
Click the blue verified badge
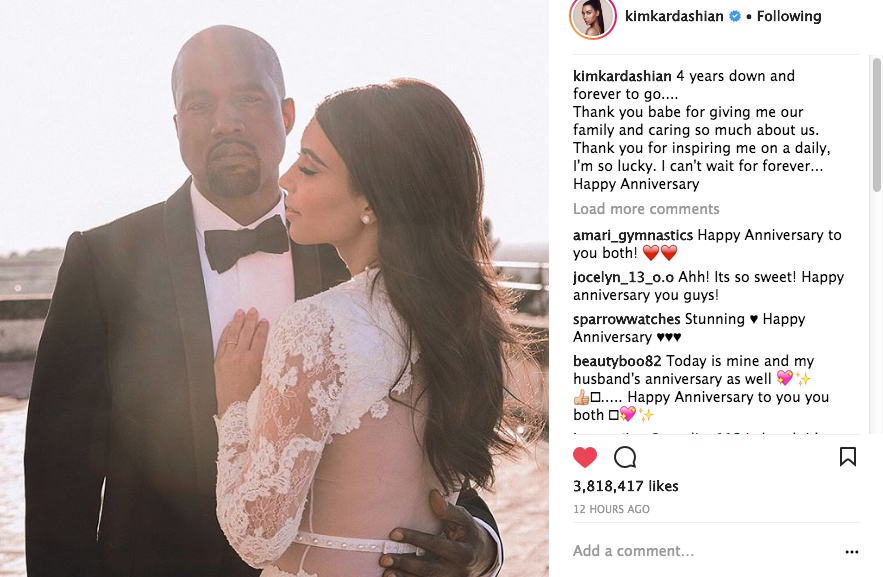(x=735, y=16)
